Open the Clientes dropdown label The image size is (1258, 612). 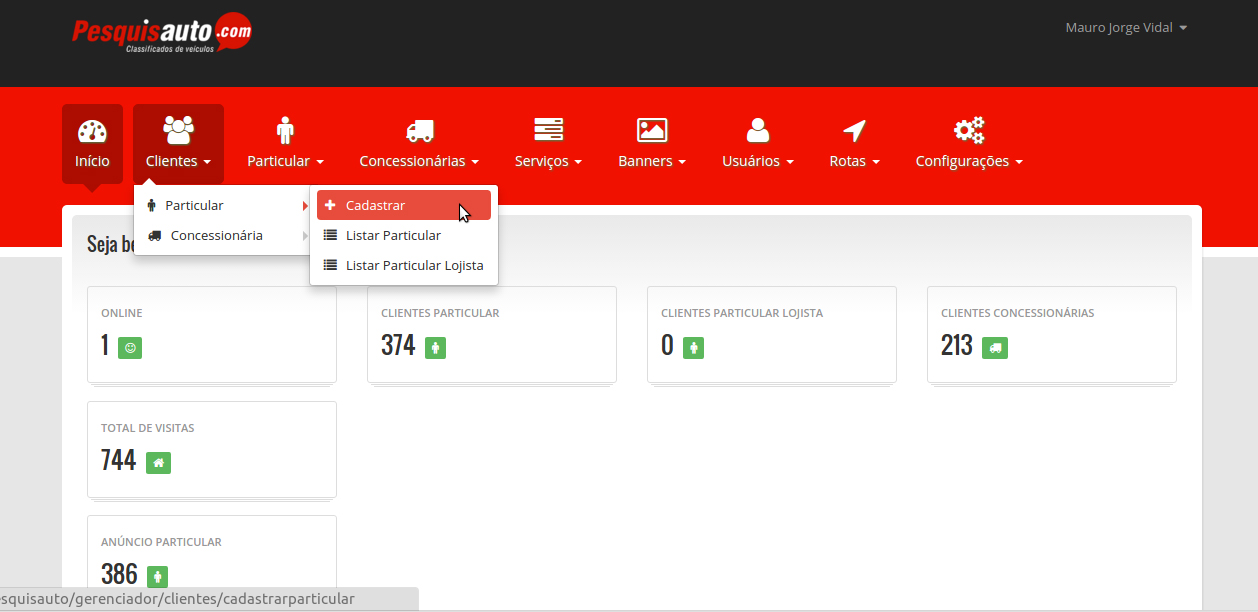click(178, 161)
